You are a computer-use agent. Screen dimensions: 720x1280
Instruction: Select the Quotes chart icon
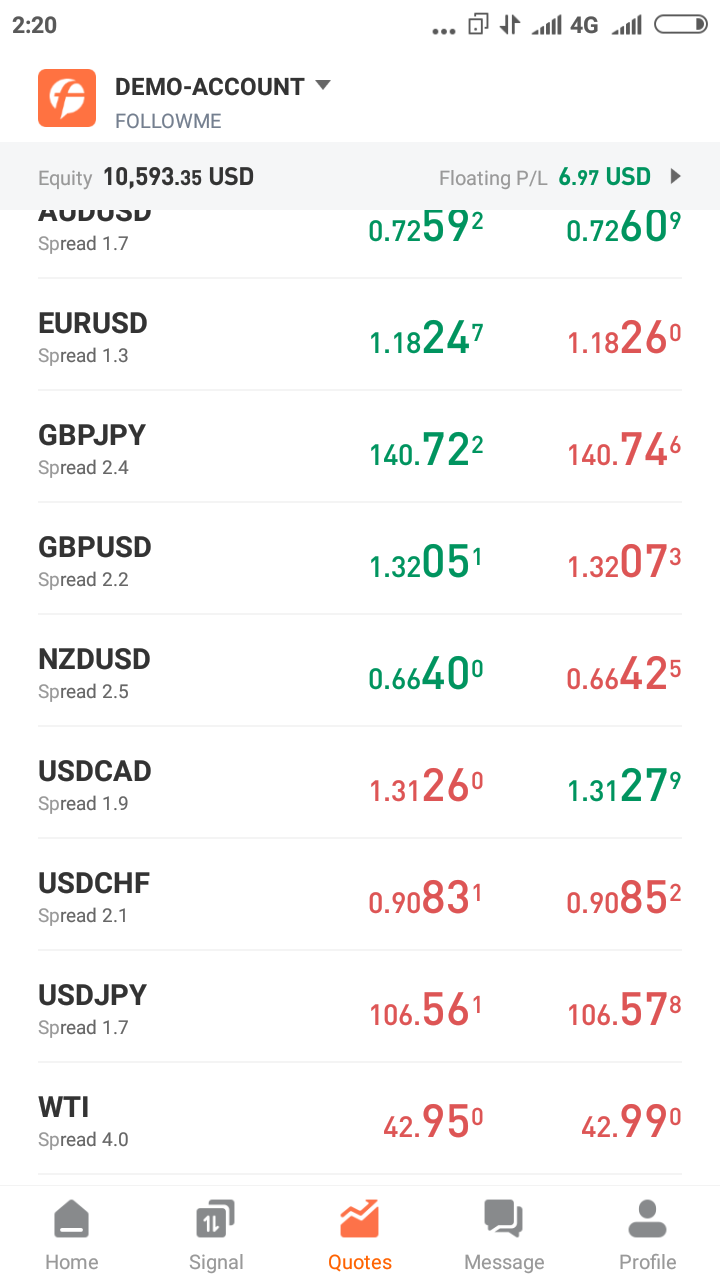[360, 1219]
